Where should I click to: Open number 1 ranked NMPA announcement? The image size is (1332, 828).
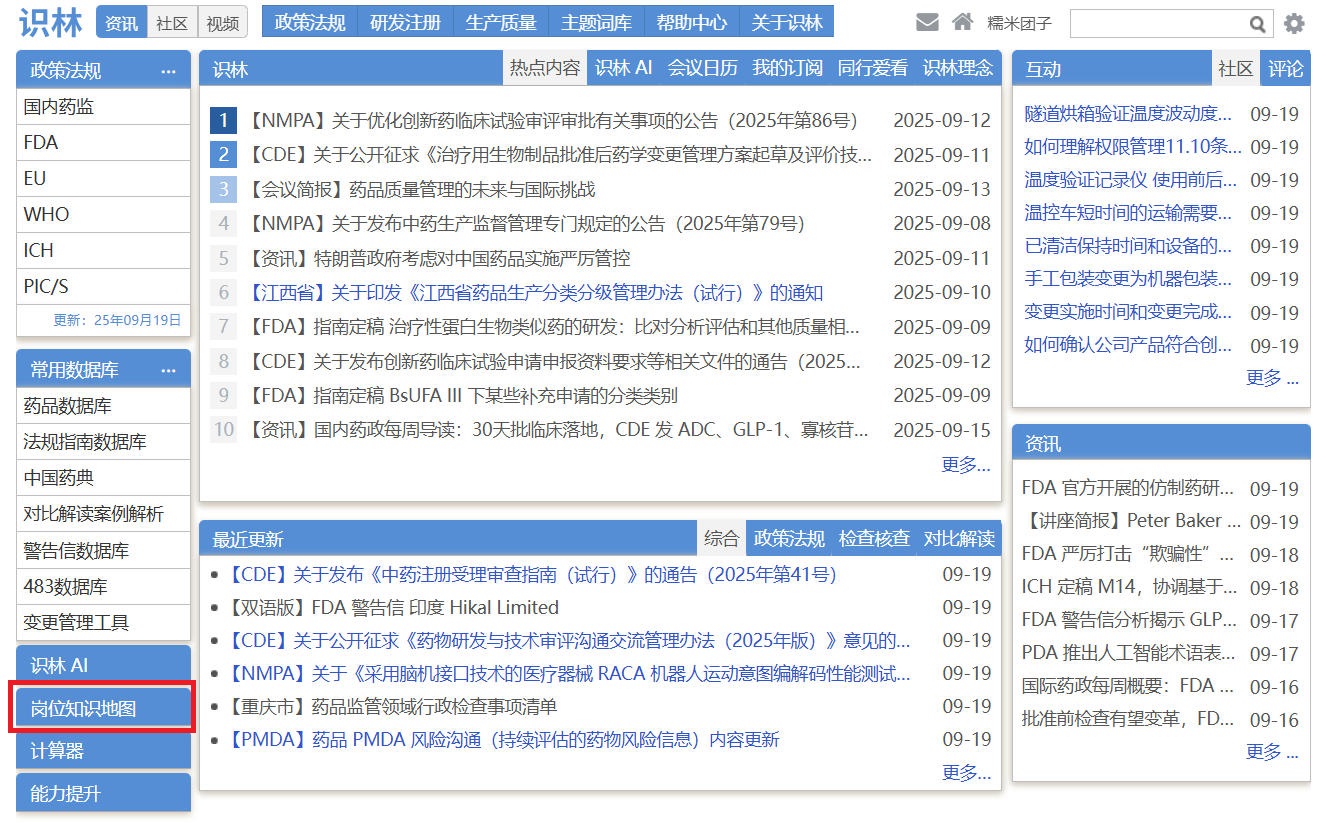tap(551, 121)
